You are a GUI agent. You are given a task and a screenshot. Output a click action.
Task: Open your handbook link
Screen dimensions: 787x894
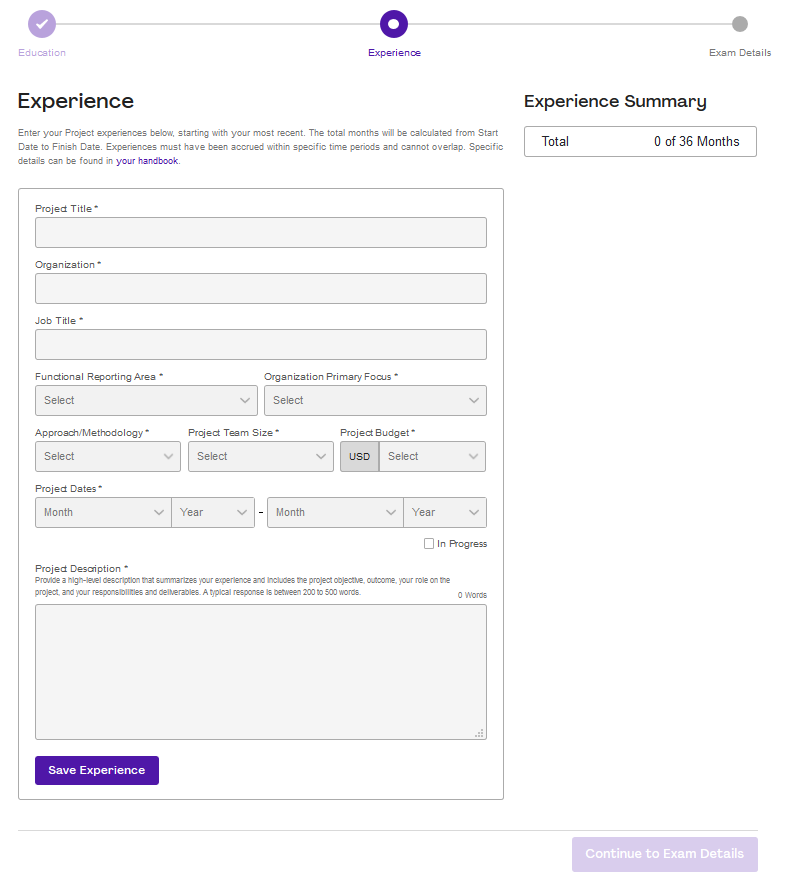pyautogui.click(x=147, y=160)
